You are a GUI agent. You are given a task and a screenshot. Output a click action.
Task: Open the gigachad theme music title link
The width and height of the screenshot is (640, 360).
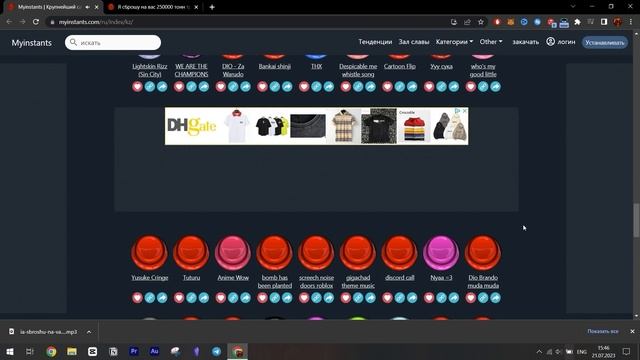[358, 282]
